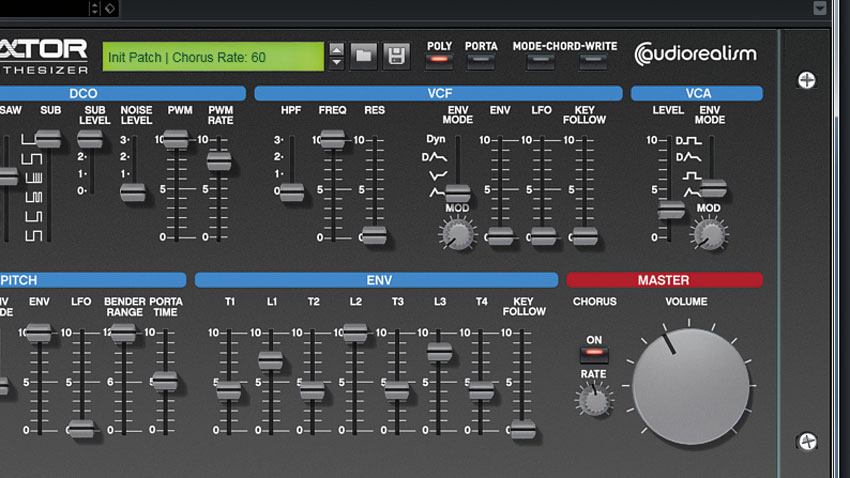Click the SUB LEVEL slider handle

[90, 139]
